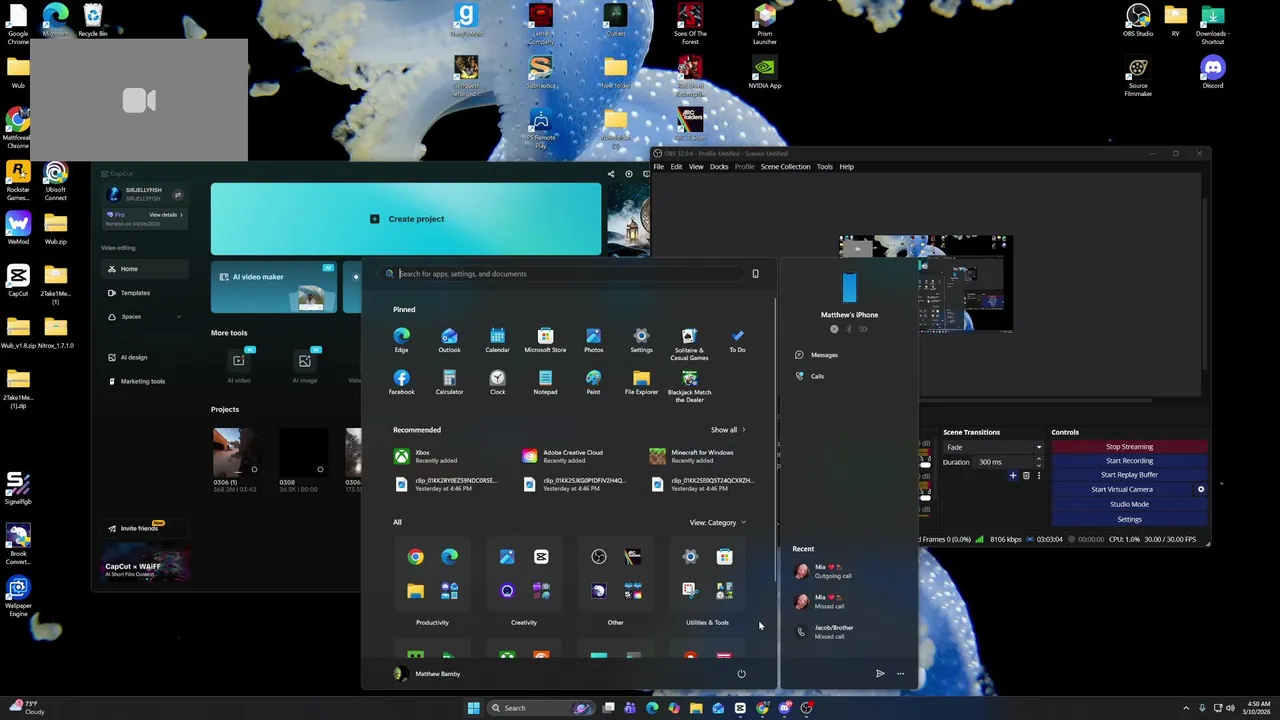Click Studio Mode in OBS Controls
The height and width of the screenshot is (720, 1280).
coord(1129,504)
